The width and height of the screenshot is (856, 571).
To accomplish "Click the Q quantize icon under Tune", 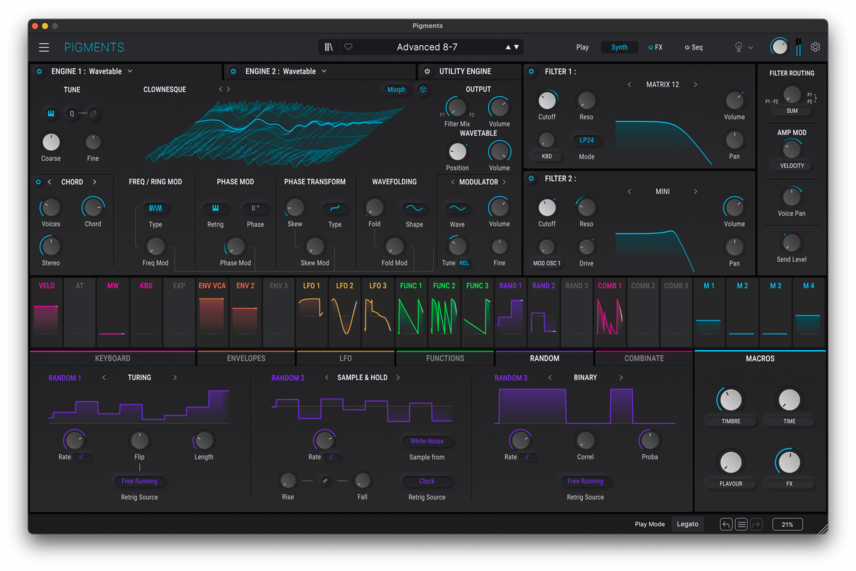I will (72, 114).
